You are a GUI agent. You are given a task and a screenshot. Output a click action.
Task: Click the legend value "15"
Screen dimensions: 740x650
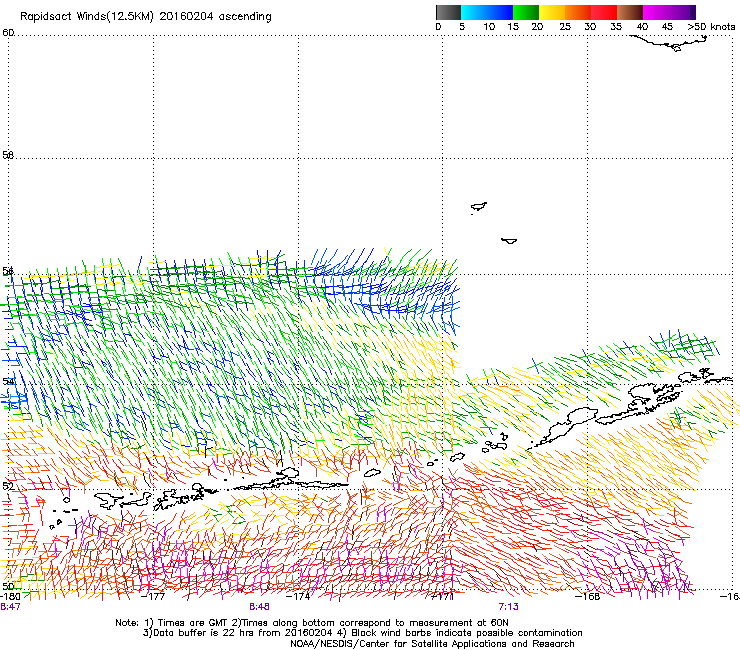click(513, 26)
